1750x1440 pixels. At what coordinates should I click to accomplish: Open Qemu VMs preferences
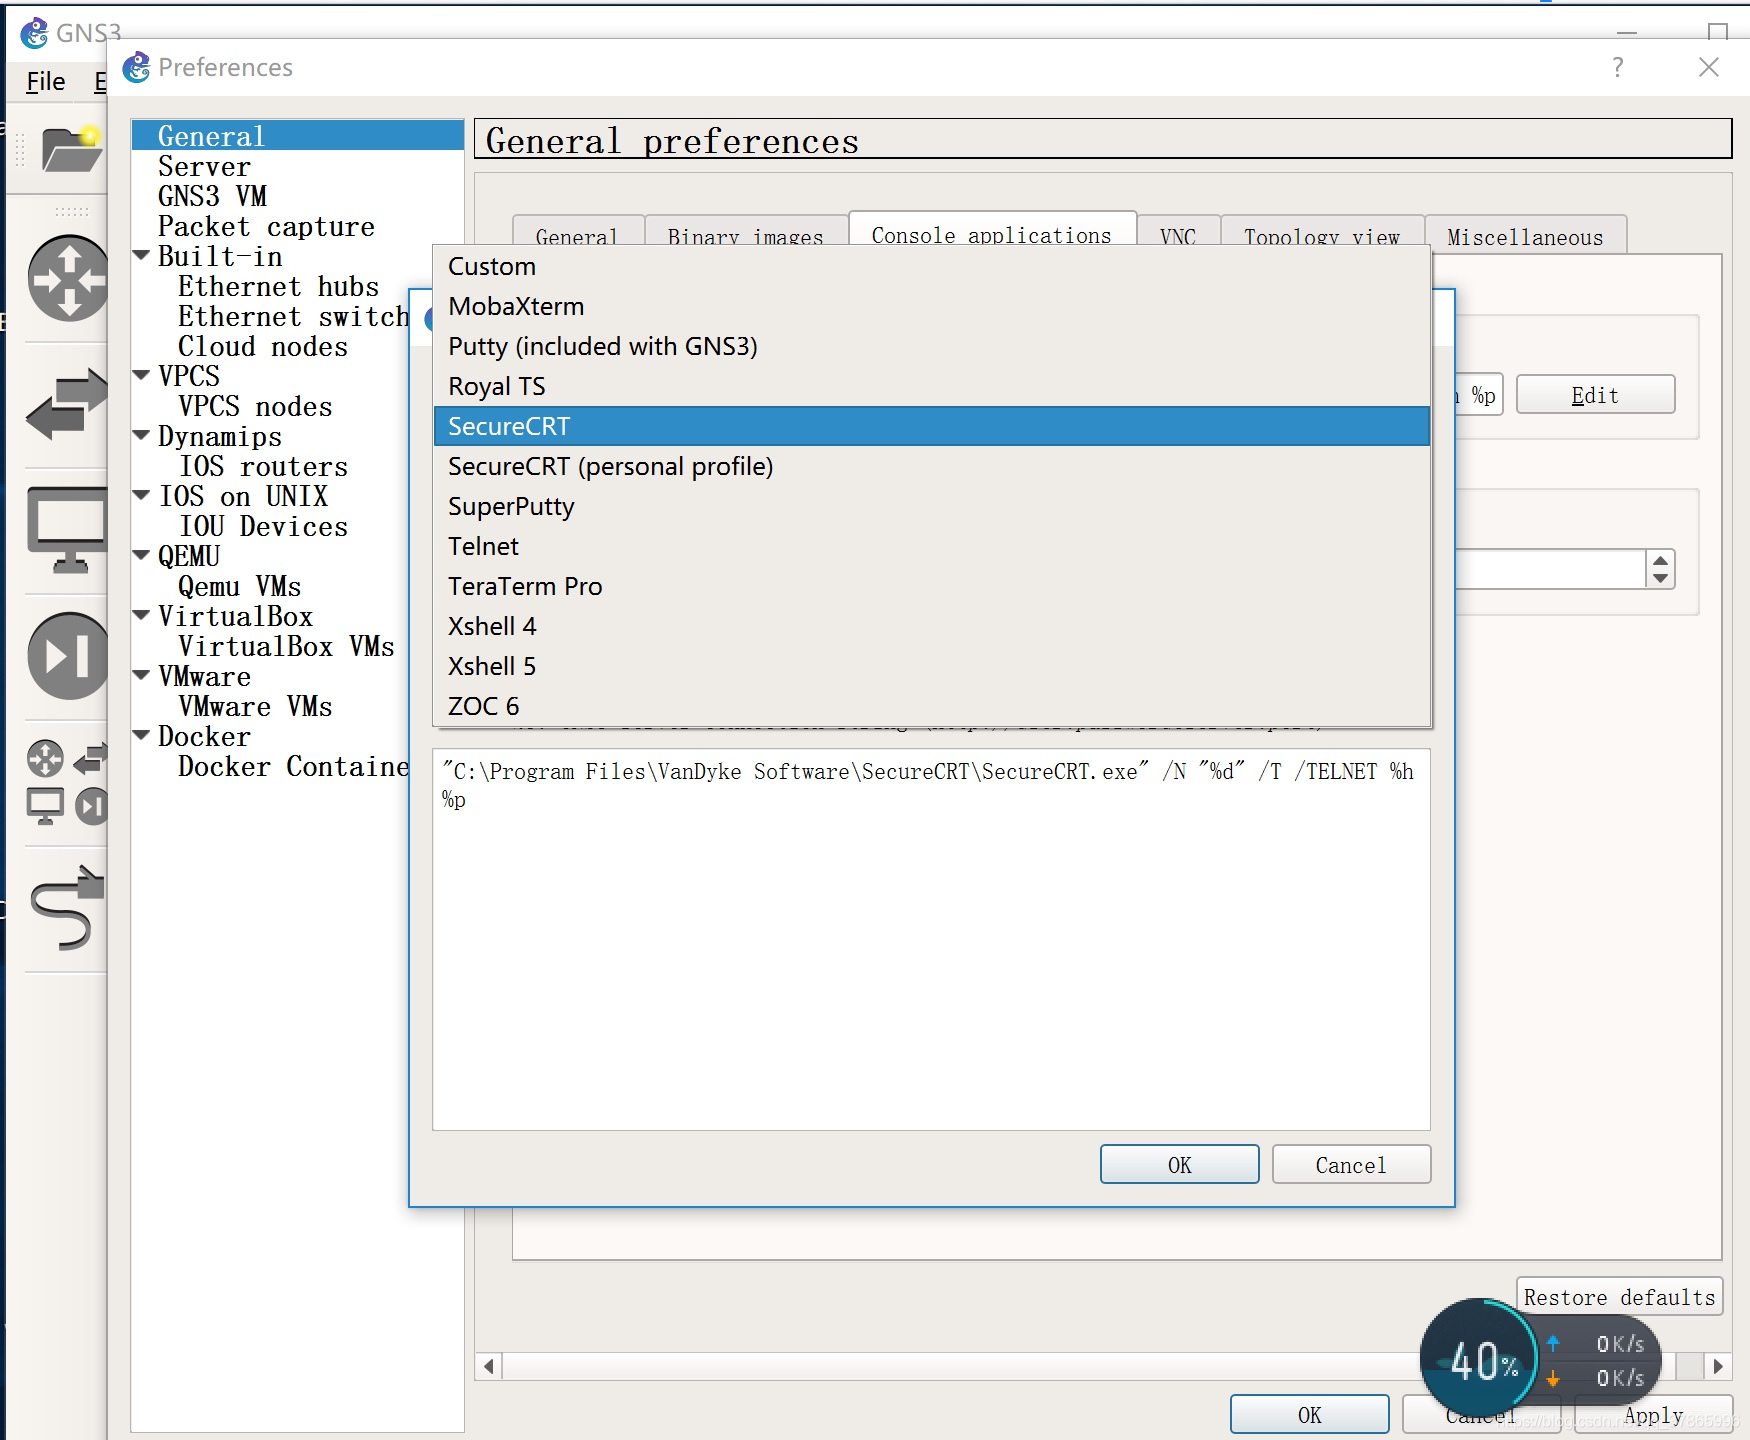pyautogui.click(x=240, y=586)
